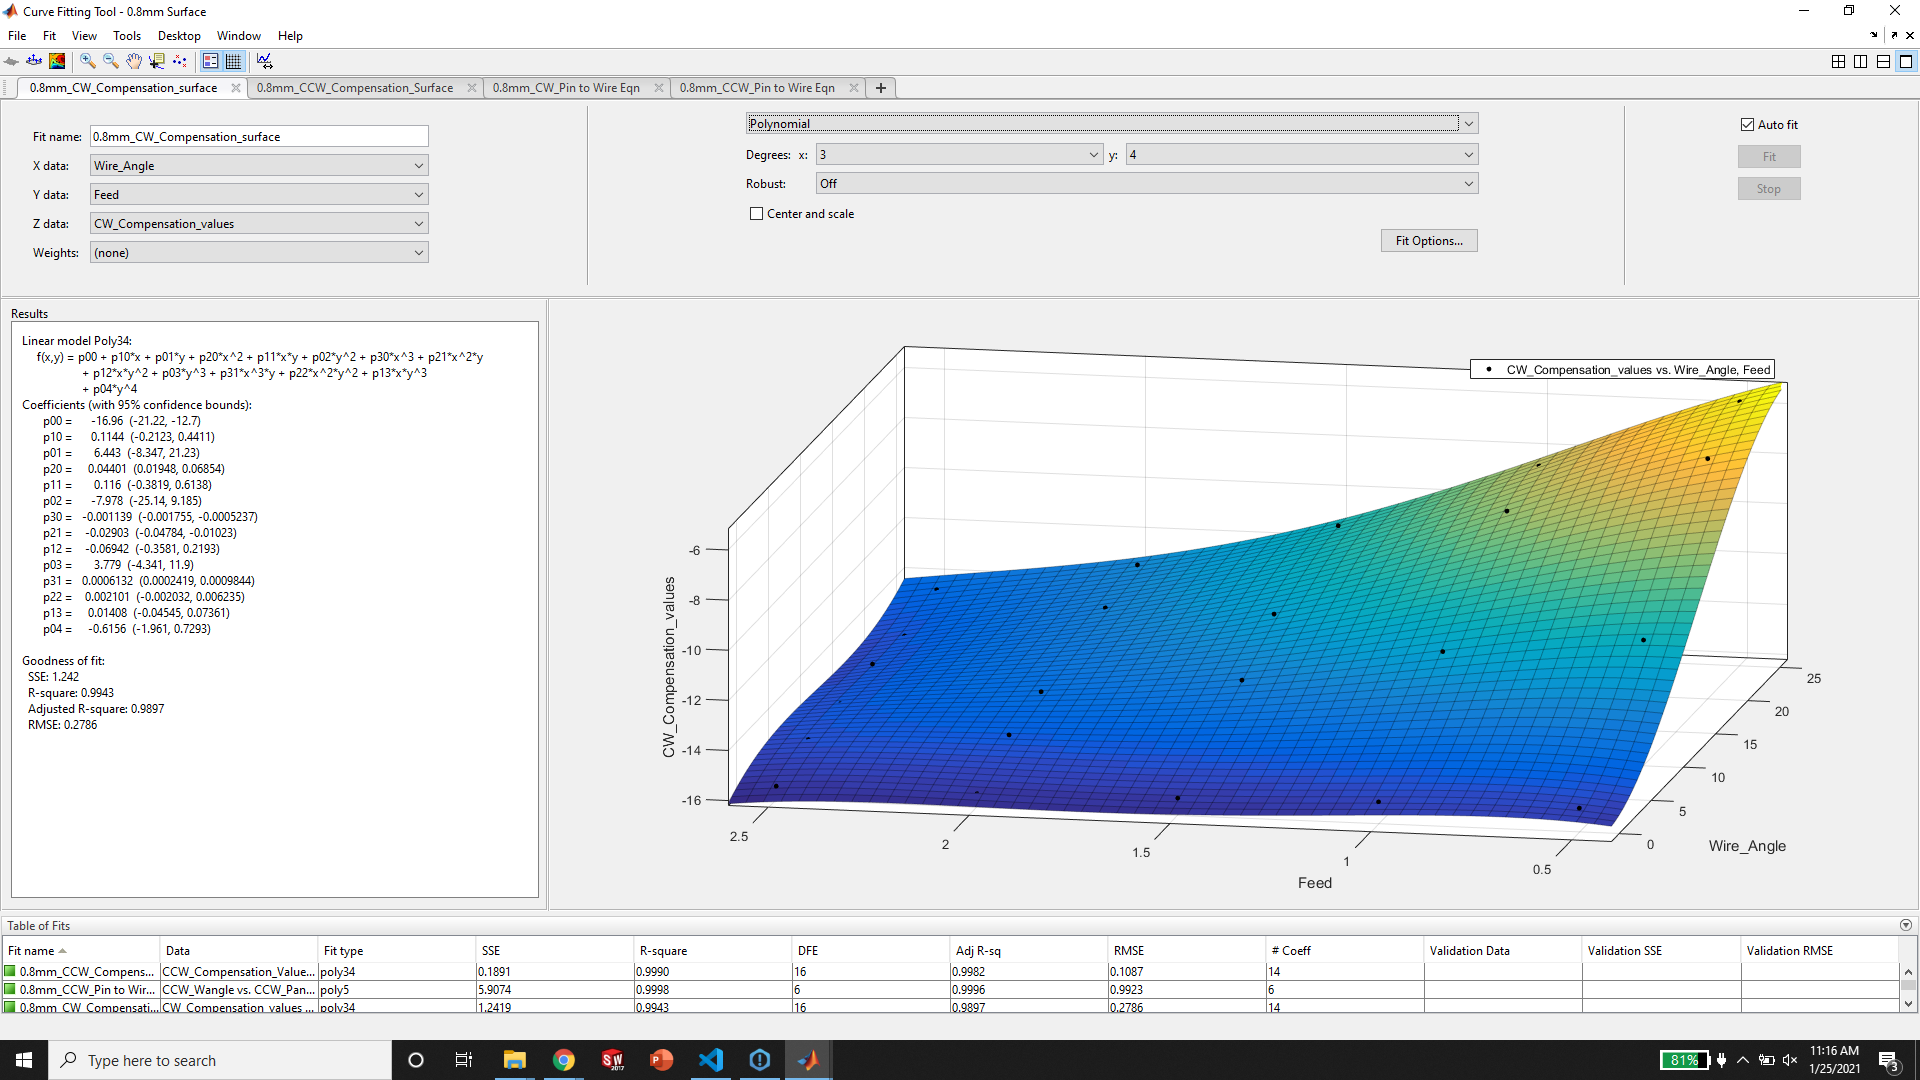Image resolution: width=1920 pixels, height=1080 pixels.
Task: Choose the top/bottom tile layout
Action: [1883, 61]
